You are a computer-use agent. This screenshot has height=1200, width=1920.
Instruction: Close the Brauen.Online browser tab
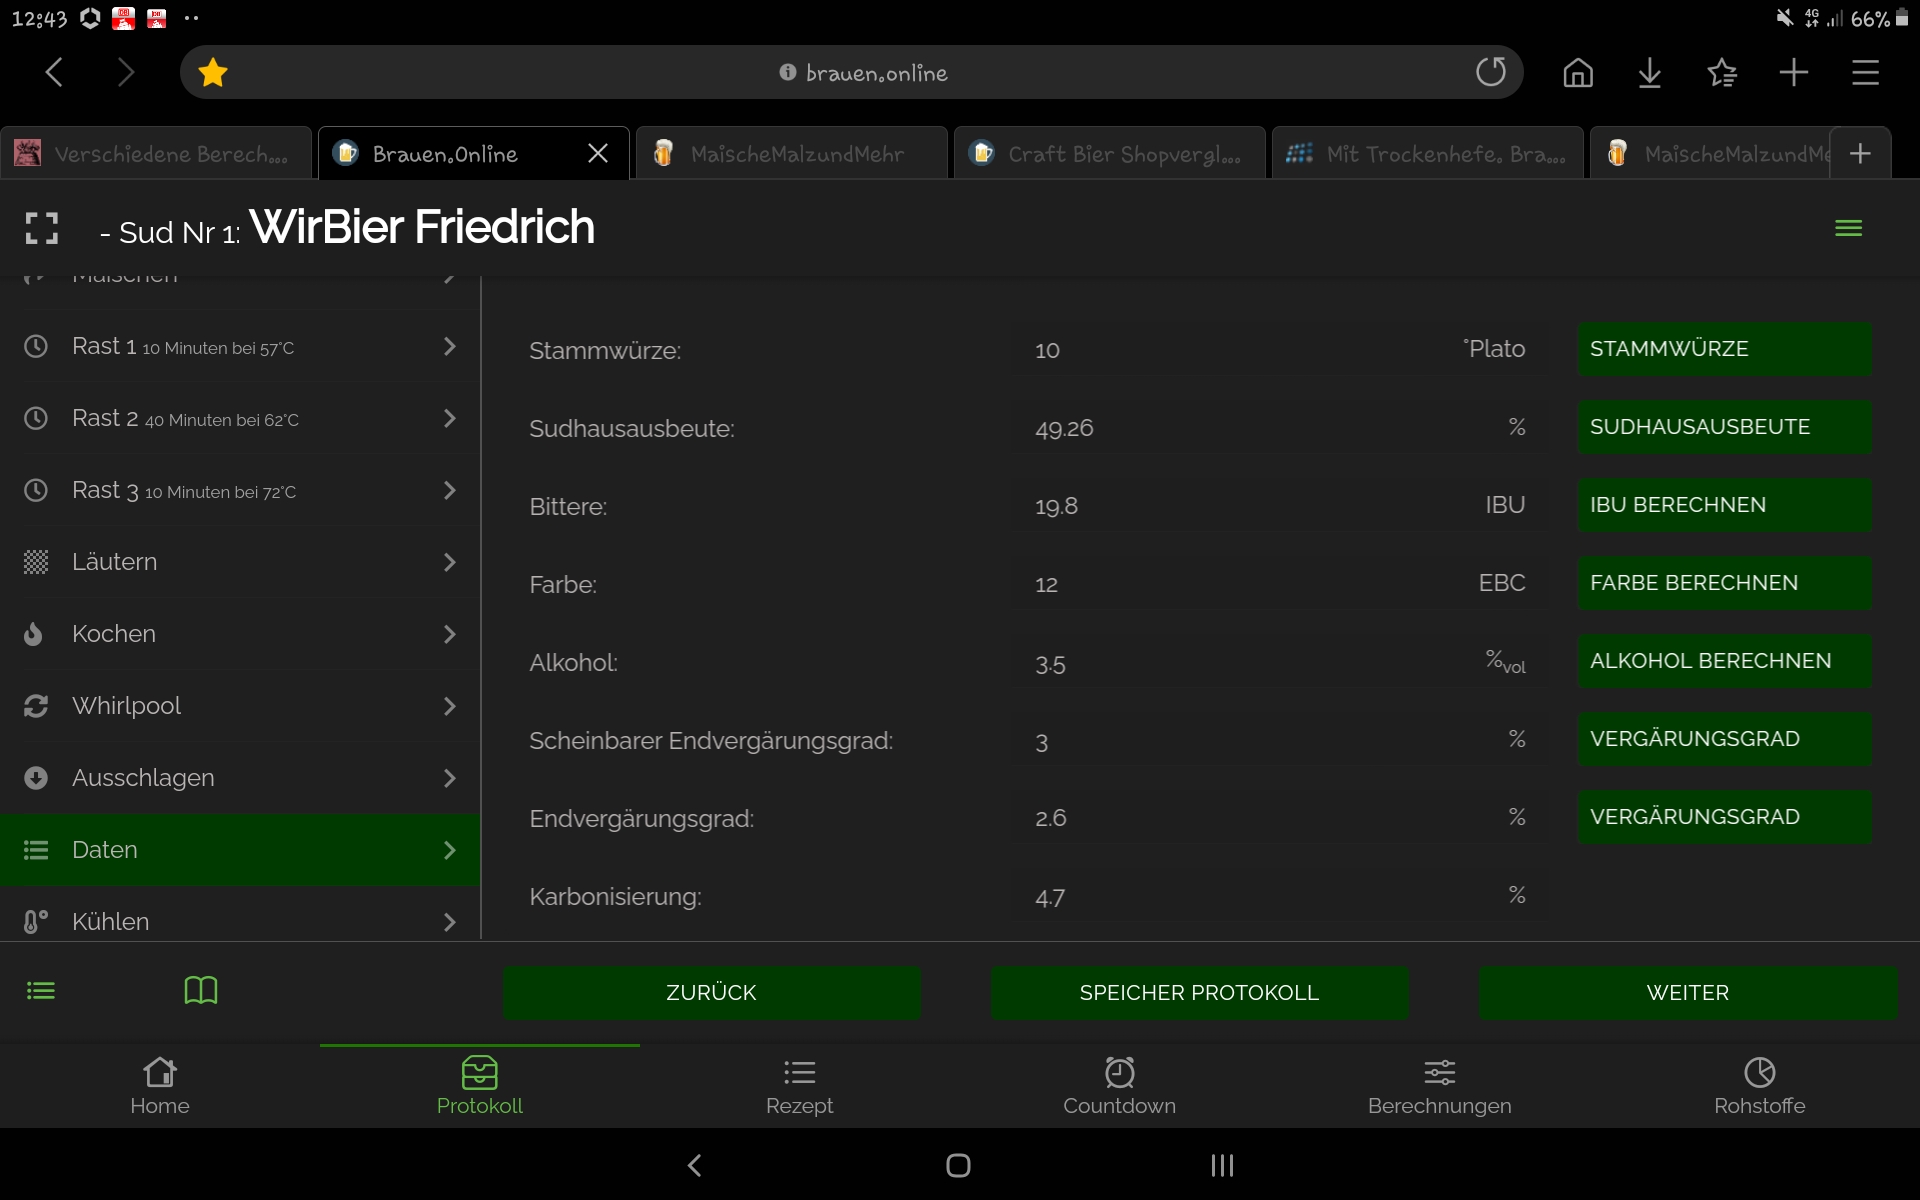598,153
